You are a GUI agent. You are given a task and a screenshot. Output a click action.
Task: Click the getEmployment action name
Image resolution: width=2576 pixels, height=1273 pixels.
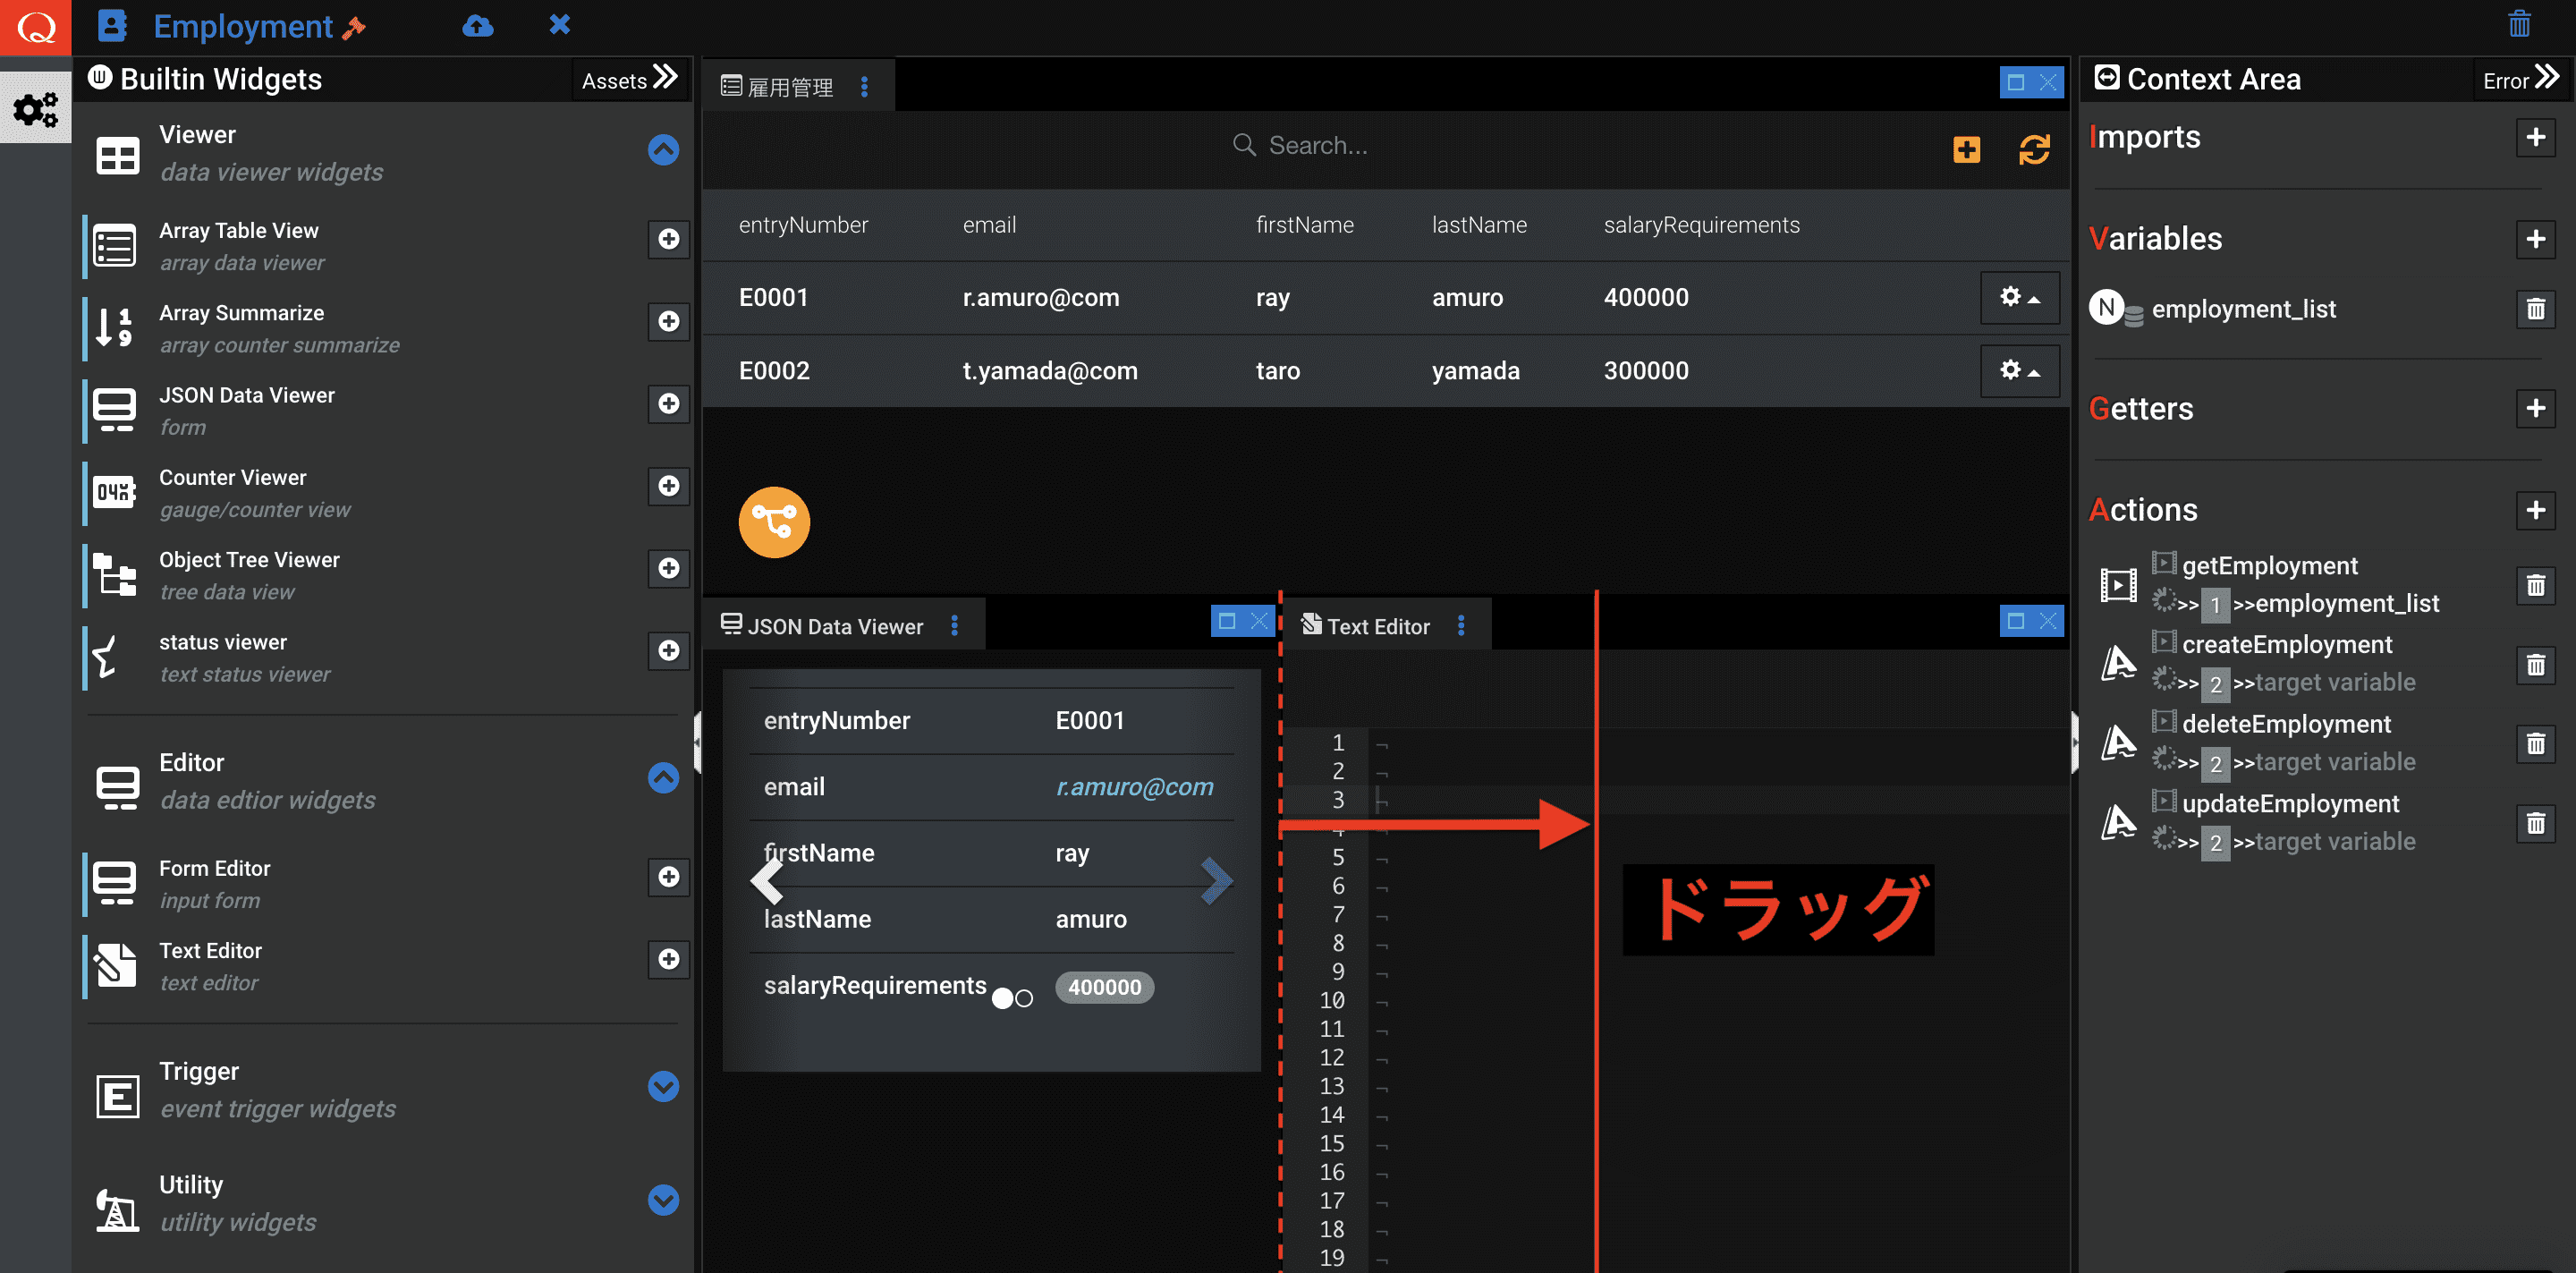2270,566
